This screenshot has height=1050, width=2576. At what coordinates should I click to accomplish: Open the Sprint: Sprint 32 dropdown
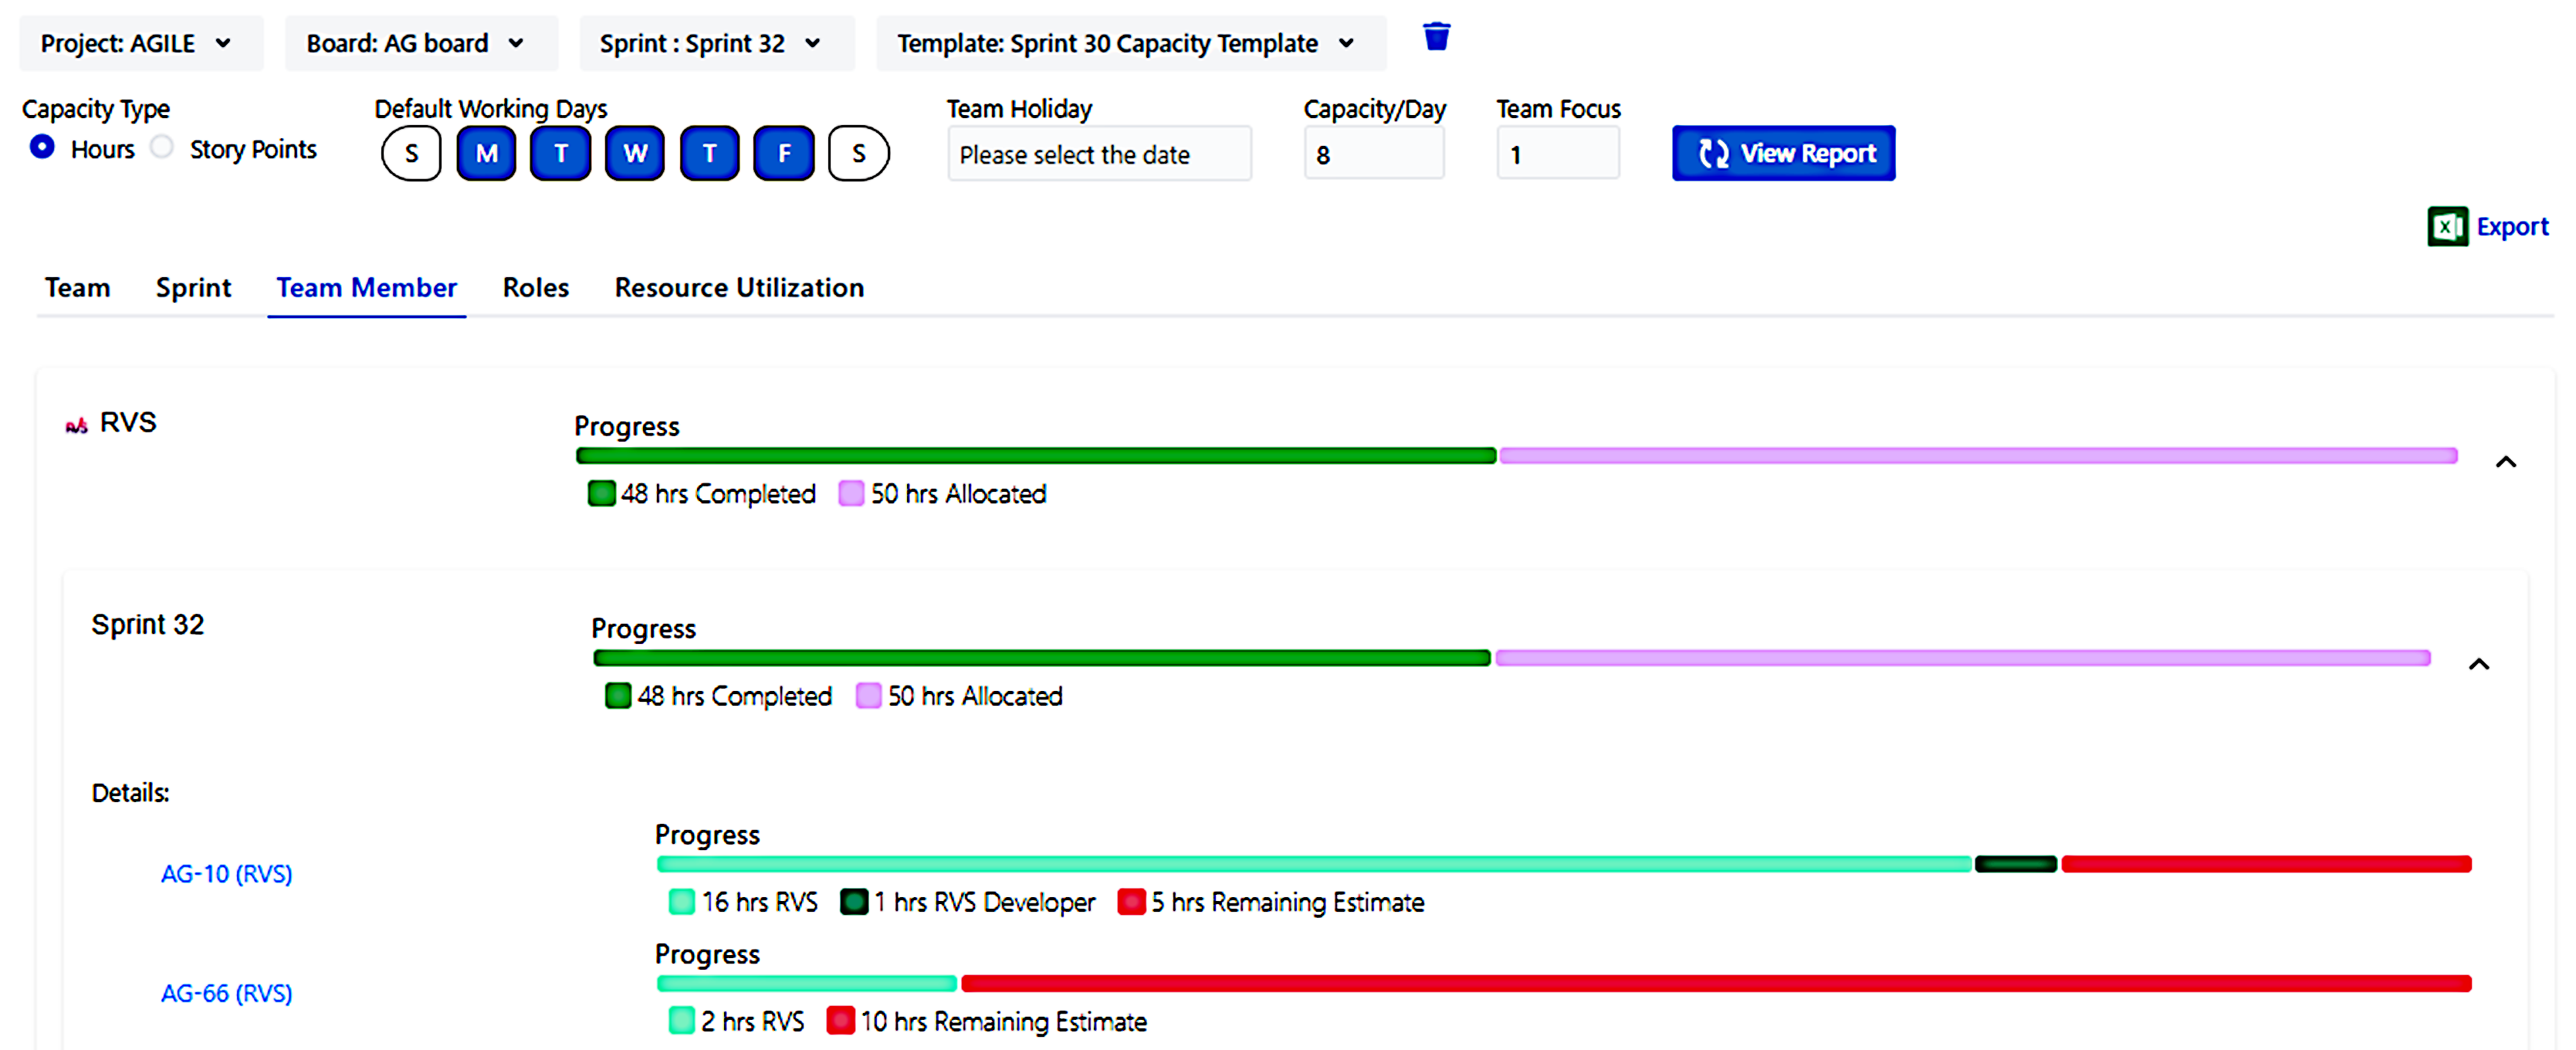tap(716, 43)
